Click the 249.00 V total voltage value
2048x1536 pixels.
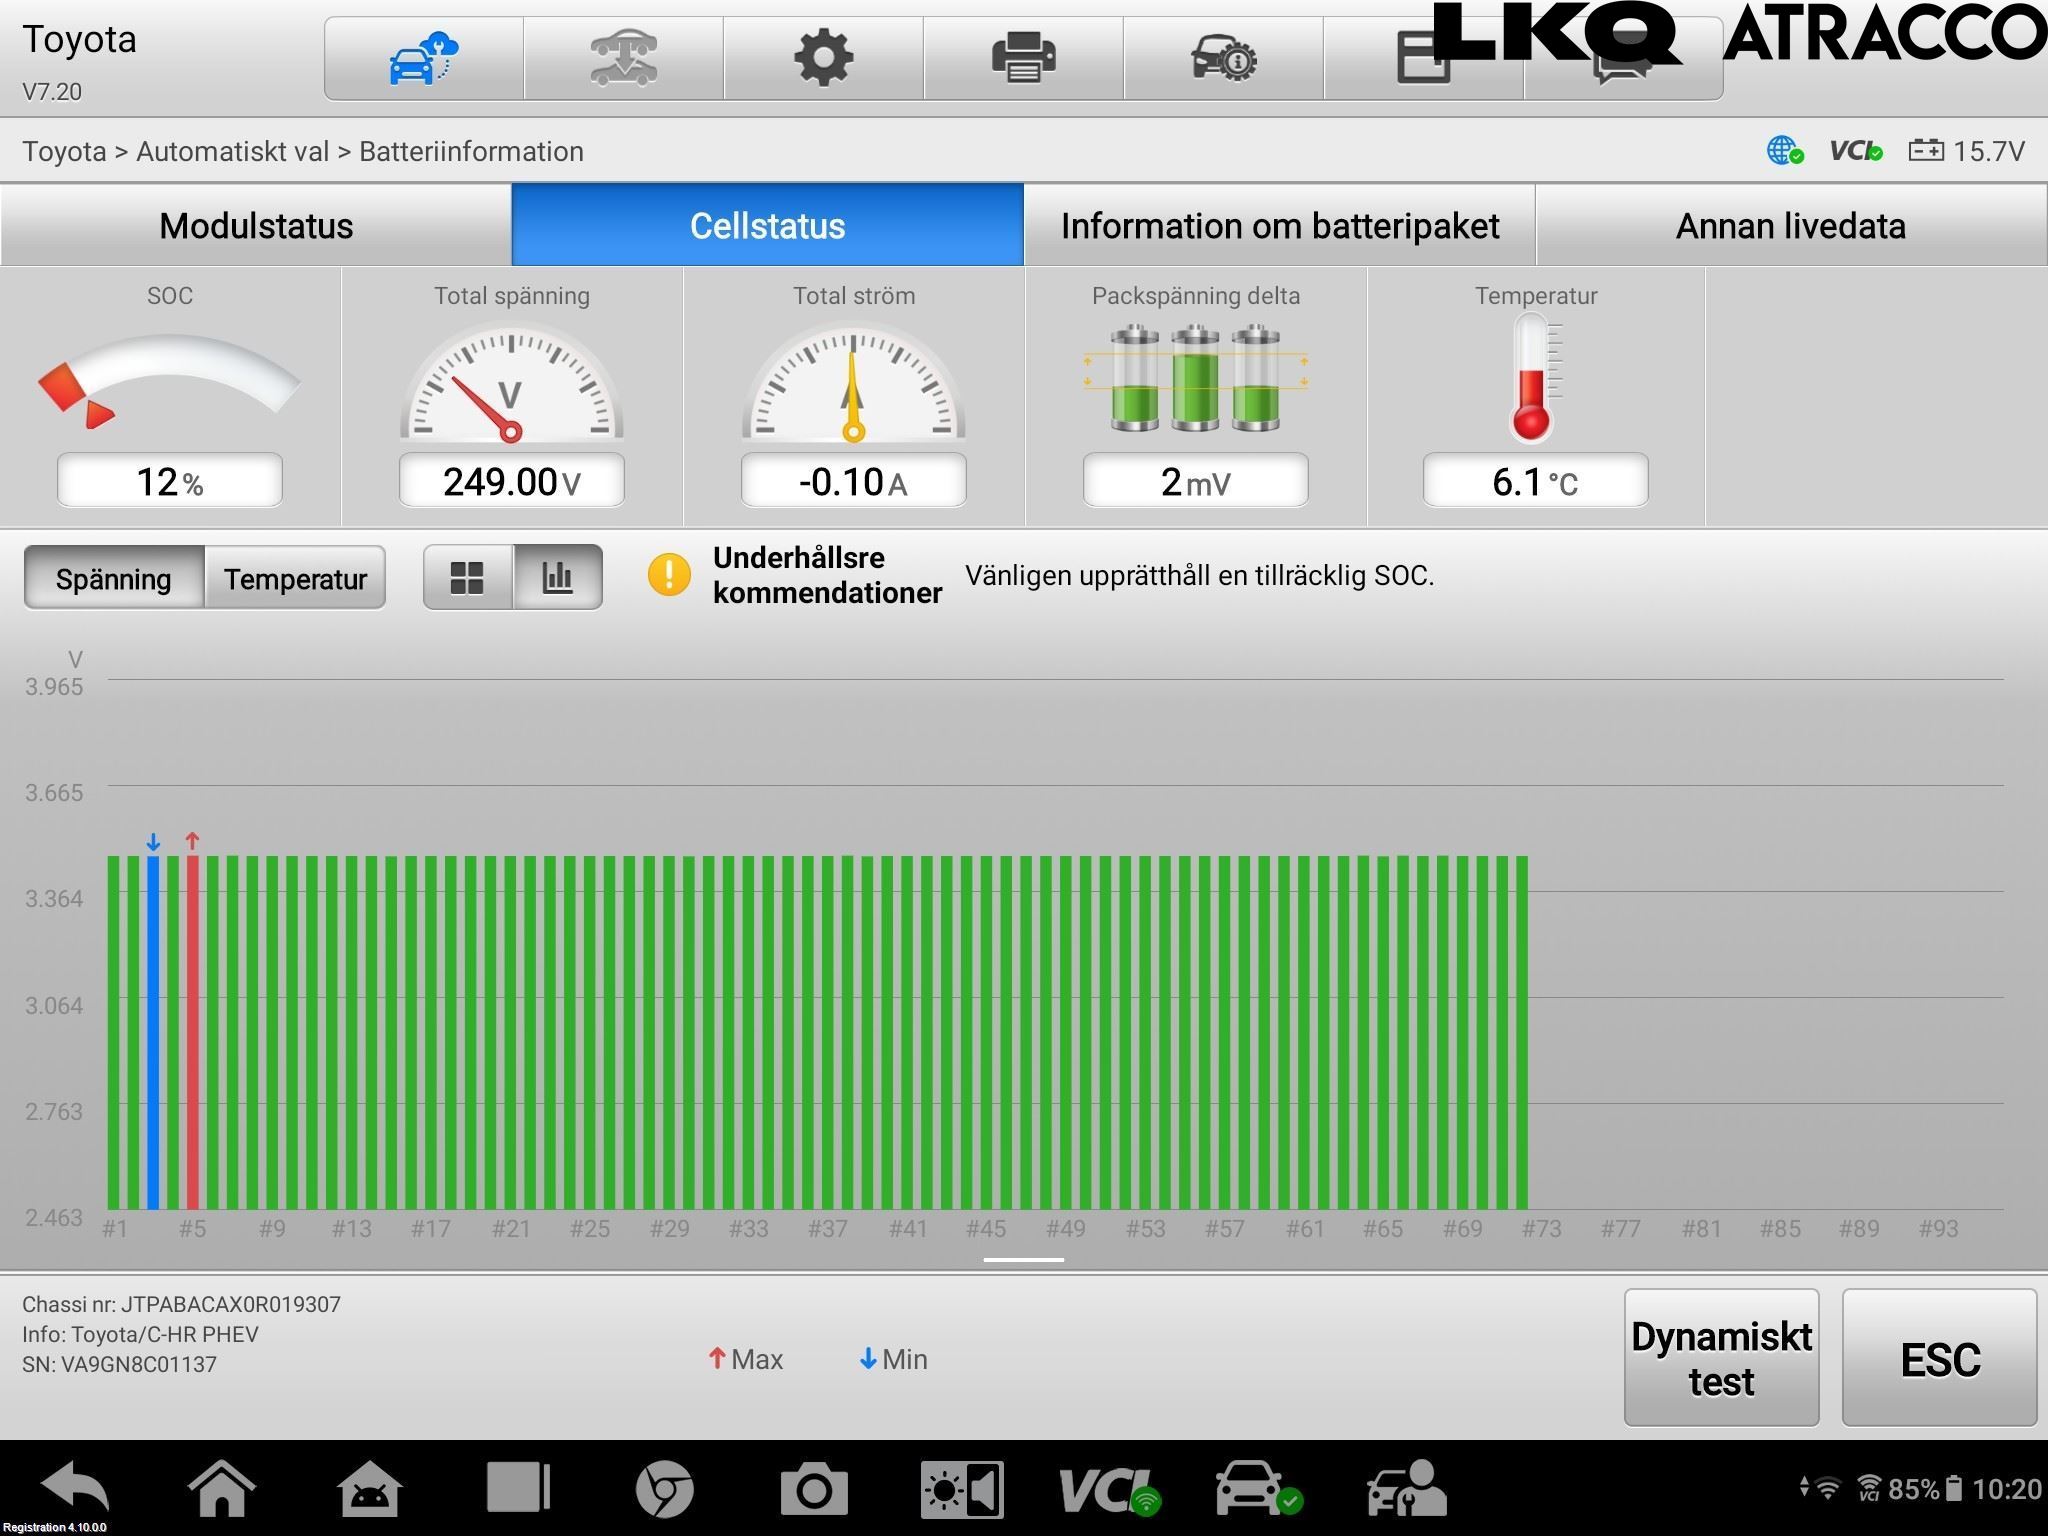coord(511,481)
